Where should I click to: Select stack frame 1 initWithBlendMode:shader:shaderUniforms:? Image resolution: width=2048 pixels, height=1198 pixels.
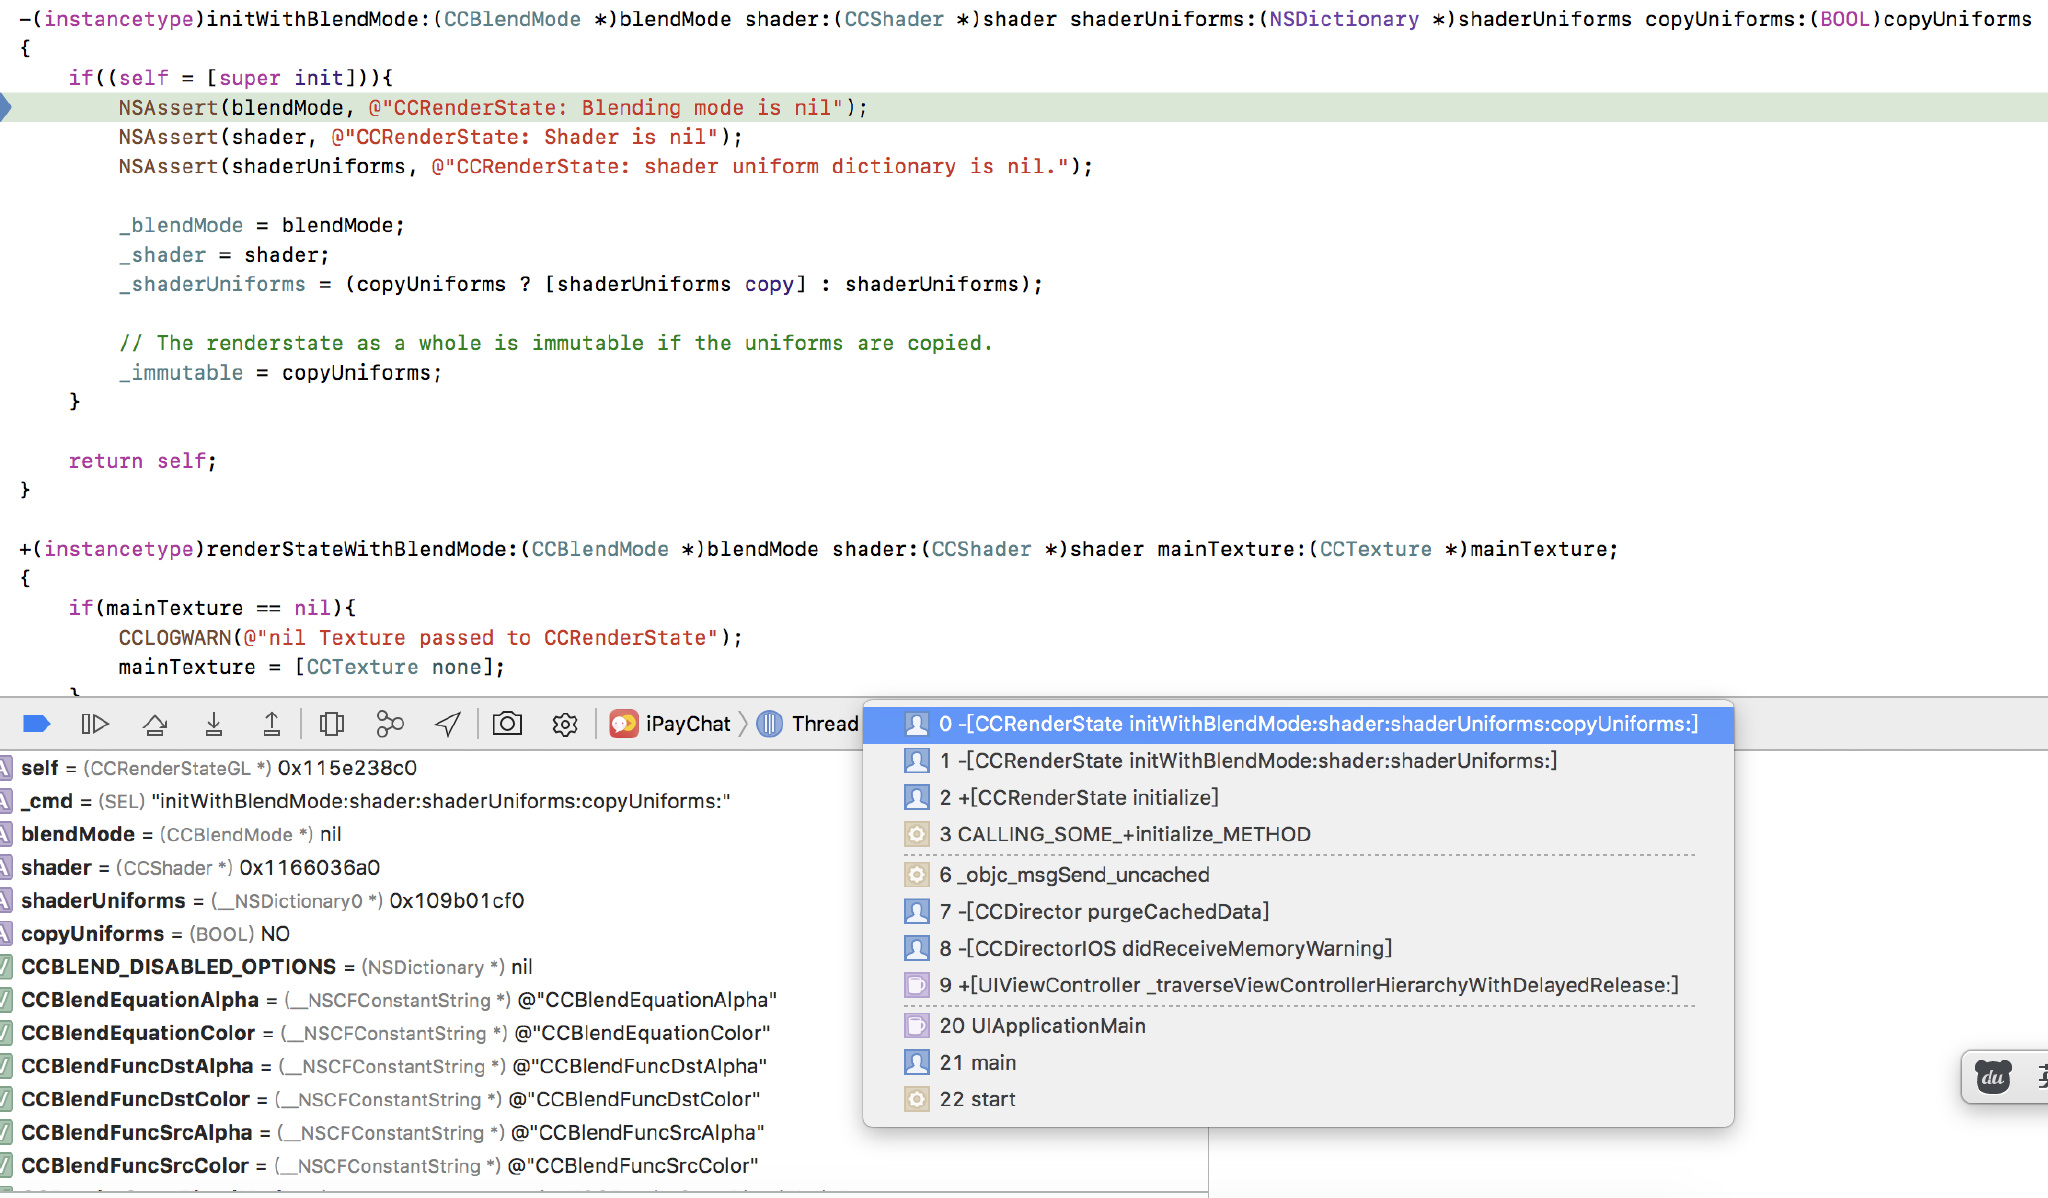coord(1247,761)
